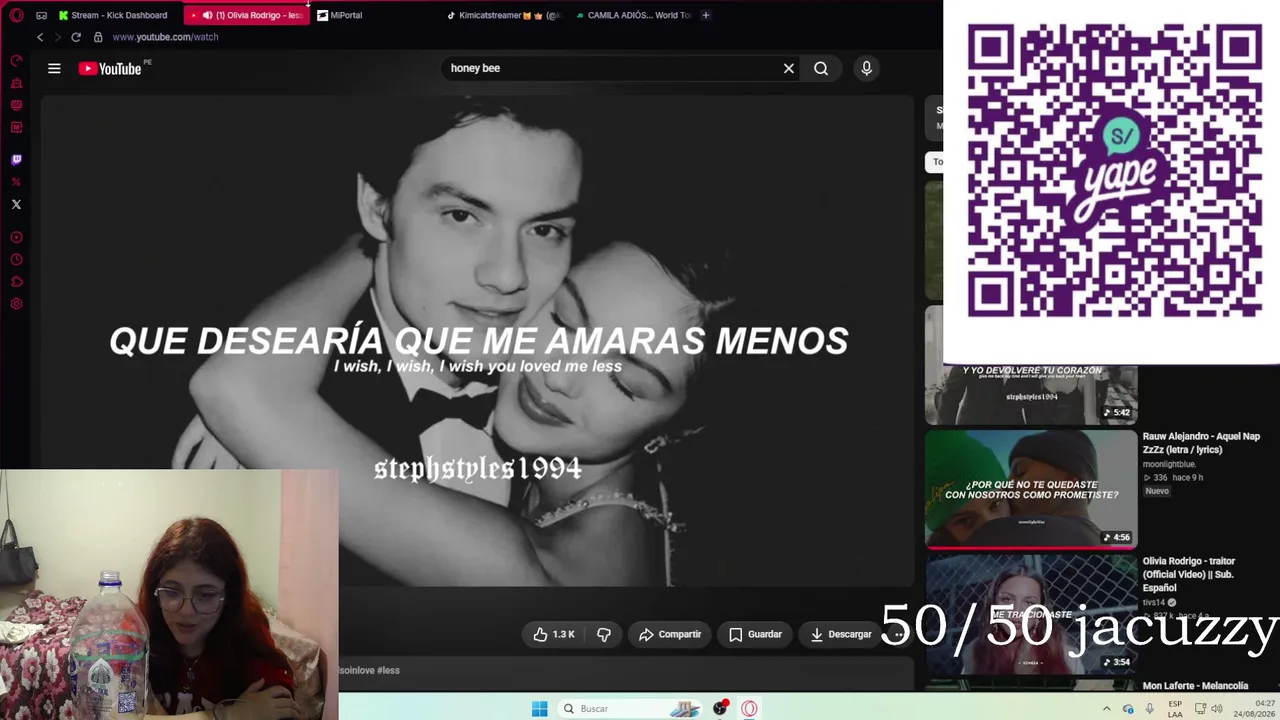Viewport: 1280px width, 720px height.
Task: Expand the YouTube guide hamburger menu
Action: point(54,68)
